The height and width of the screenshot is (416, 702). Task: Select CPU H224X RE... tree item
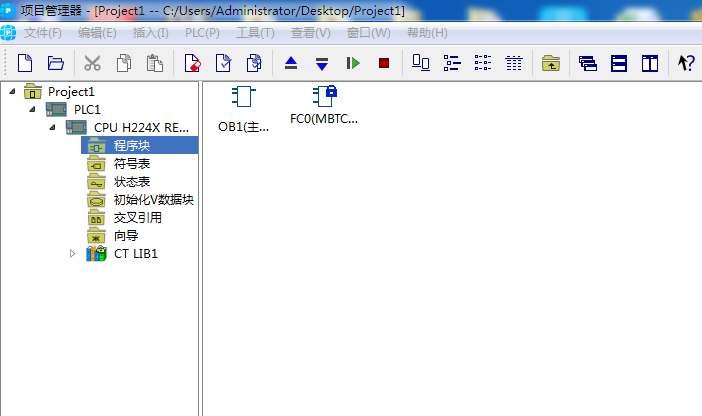[141, 128]
